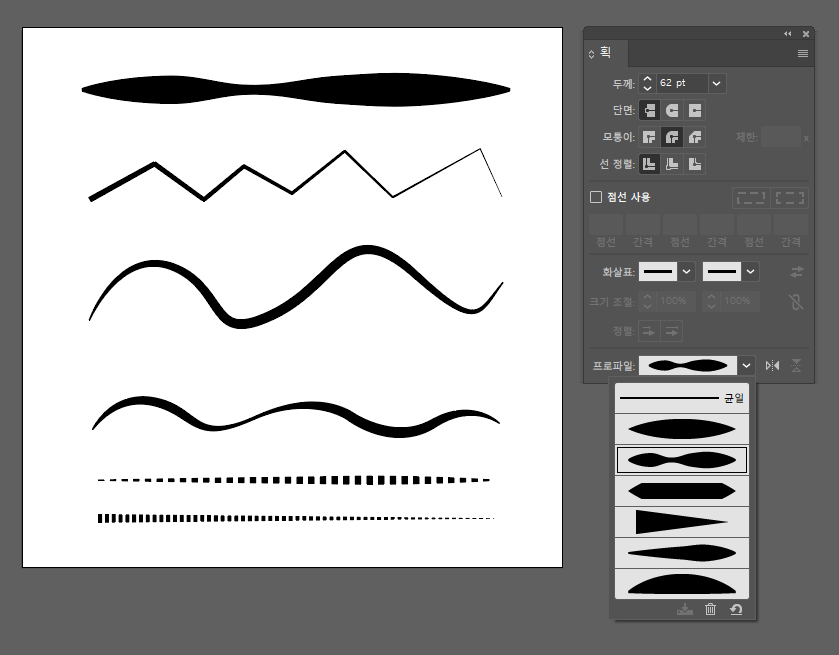Open the 두께 stroke weight dropdown
Screen dimensions: 839x655
coord(717,84)
